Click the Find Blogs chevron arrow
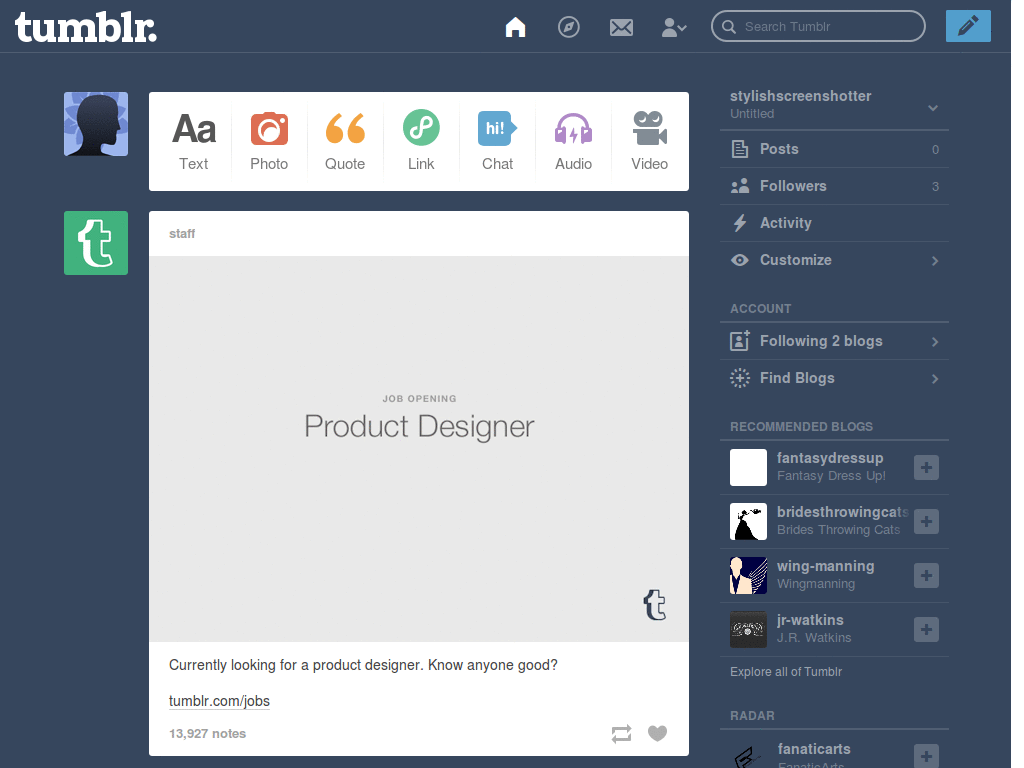This screenshot has width=1024, height=768. coord(935,379)
